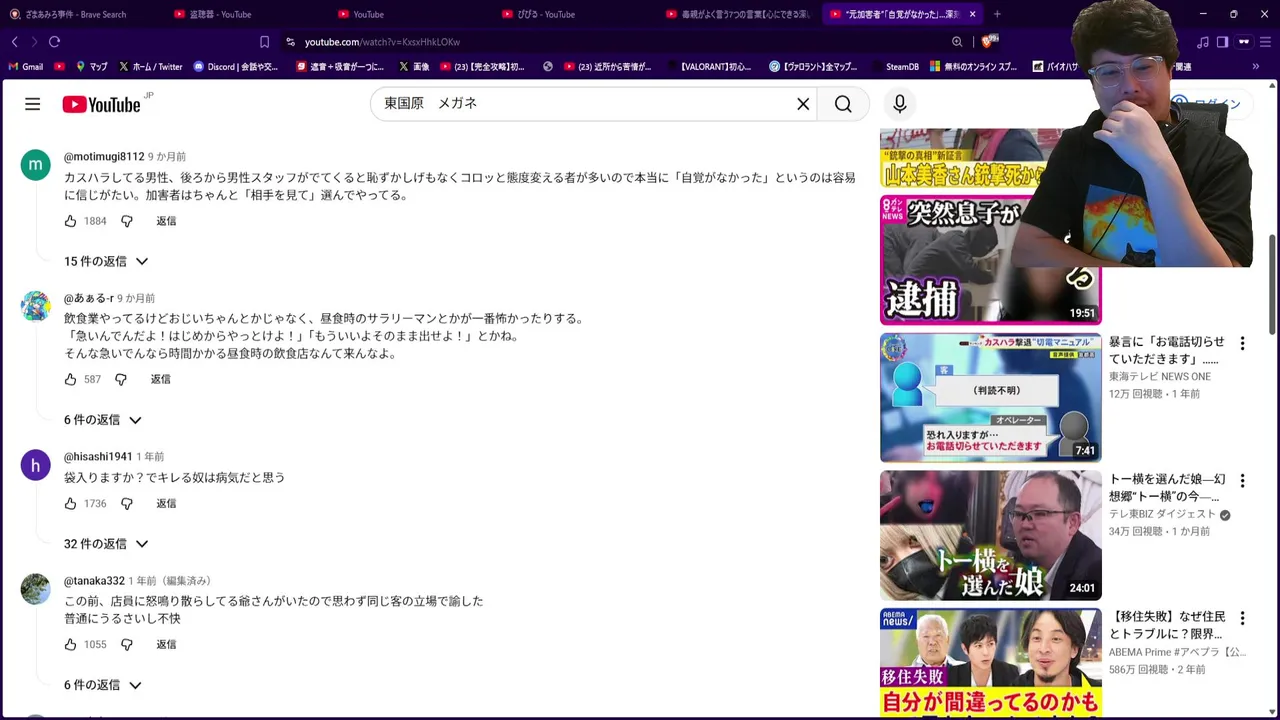Viewport: 1280px width, 720px height.
Task: Dislike the comment by @ああるｰr
Action: pyautogui.click(x=121, y=379)
